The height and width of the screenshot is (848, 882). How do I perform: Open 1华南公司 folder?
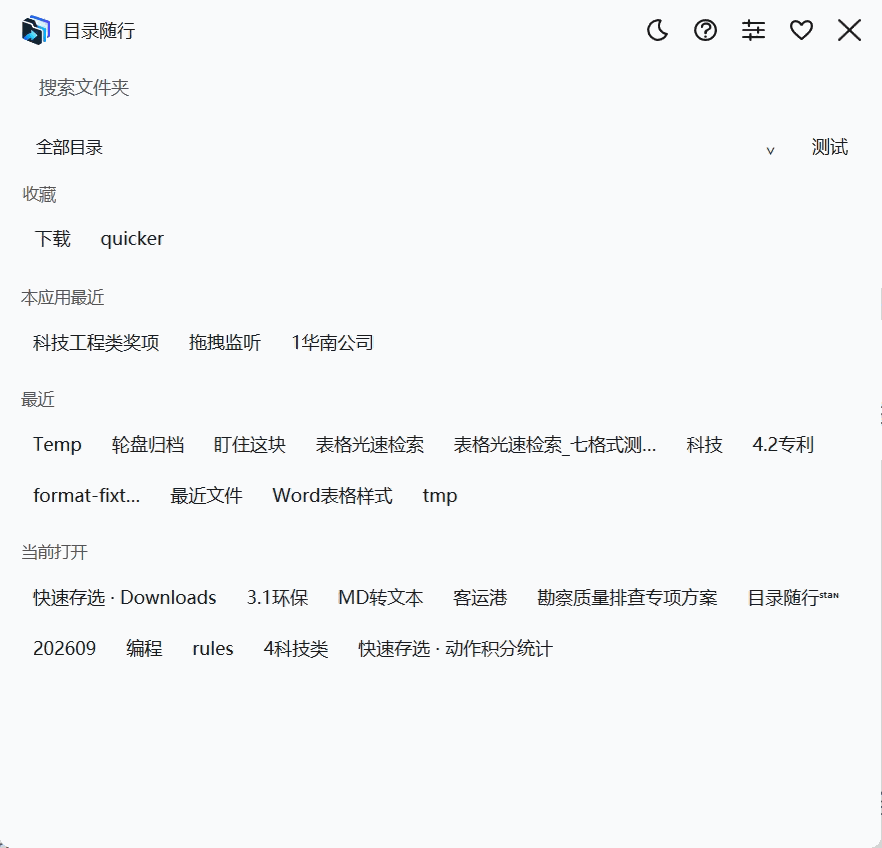tap(332, 342)
